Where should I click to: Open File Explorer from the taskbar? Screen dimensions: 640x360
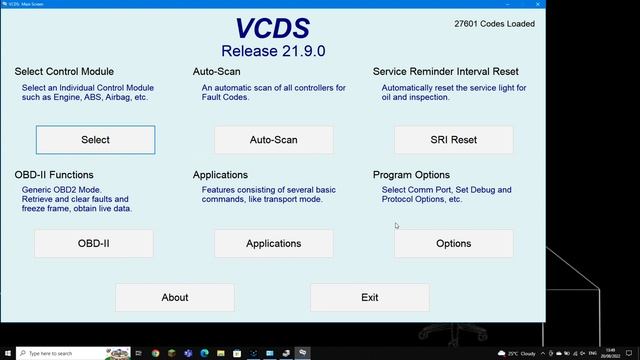tap(221, 353)
